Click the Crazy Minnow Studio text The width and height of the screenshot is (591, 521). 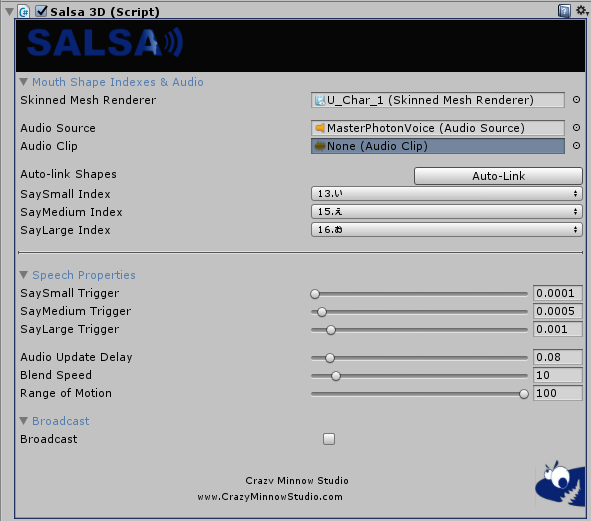tap(297, 481)
